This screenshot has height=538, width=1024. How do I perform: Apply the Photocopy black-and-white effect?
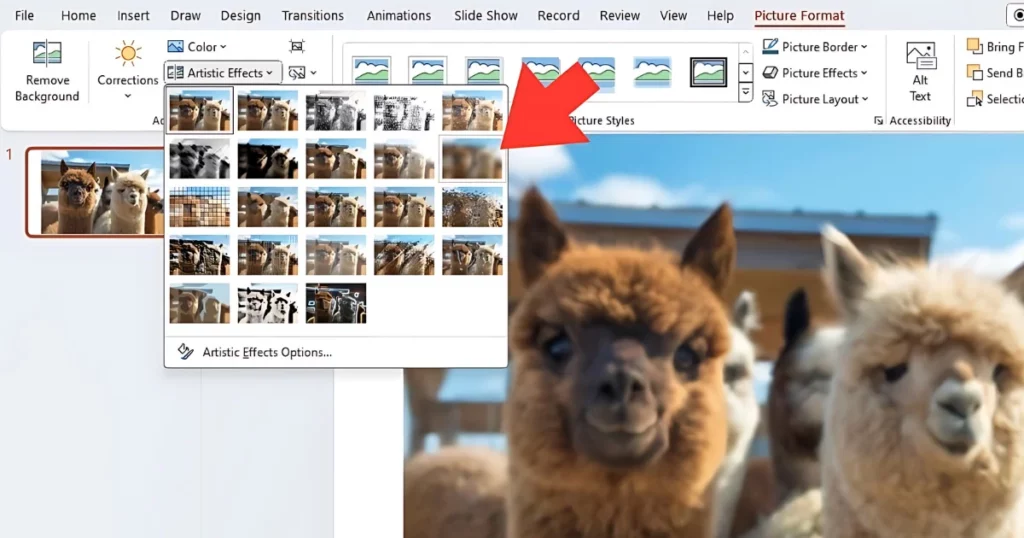pos(268,304)
